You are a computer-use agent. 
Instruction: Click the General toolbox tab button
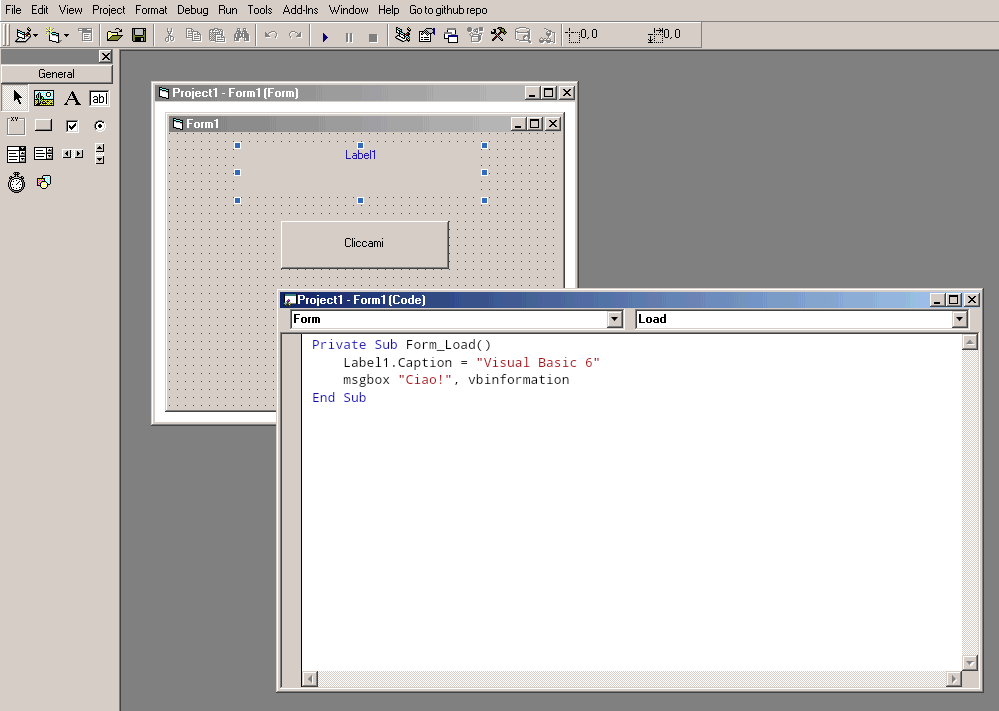(57, 74)
